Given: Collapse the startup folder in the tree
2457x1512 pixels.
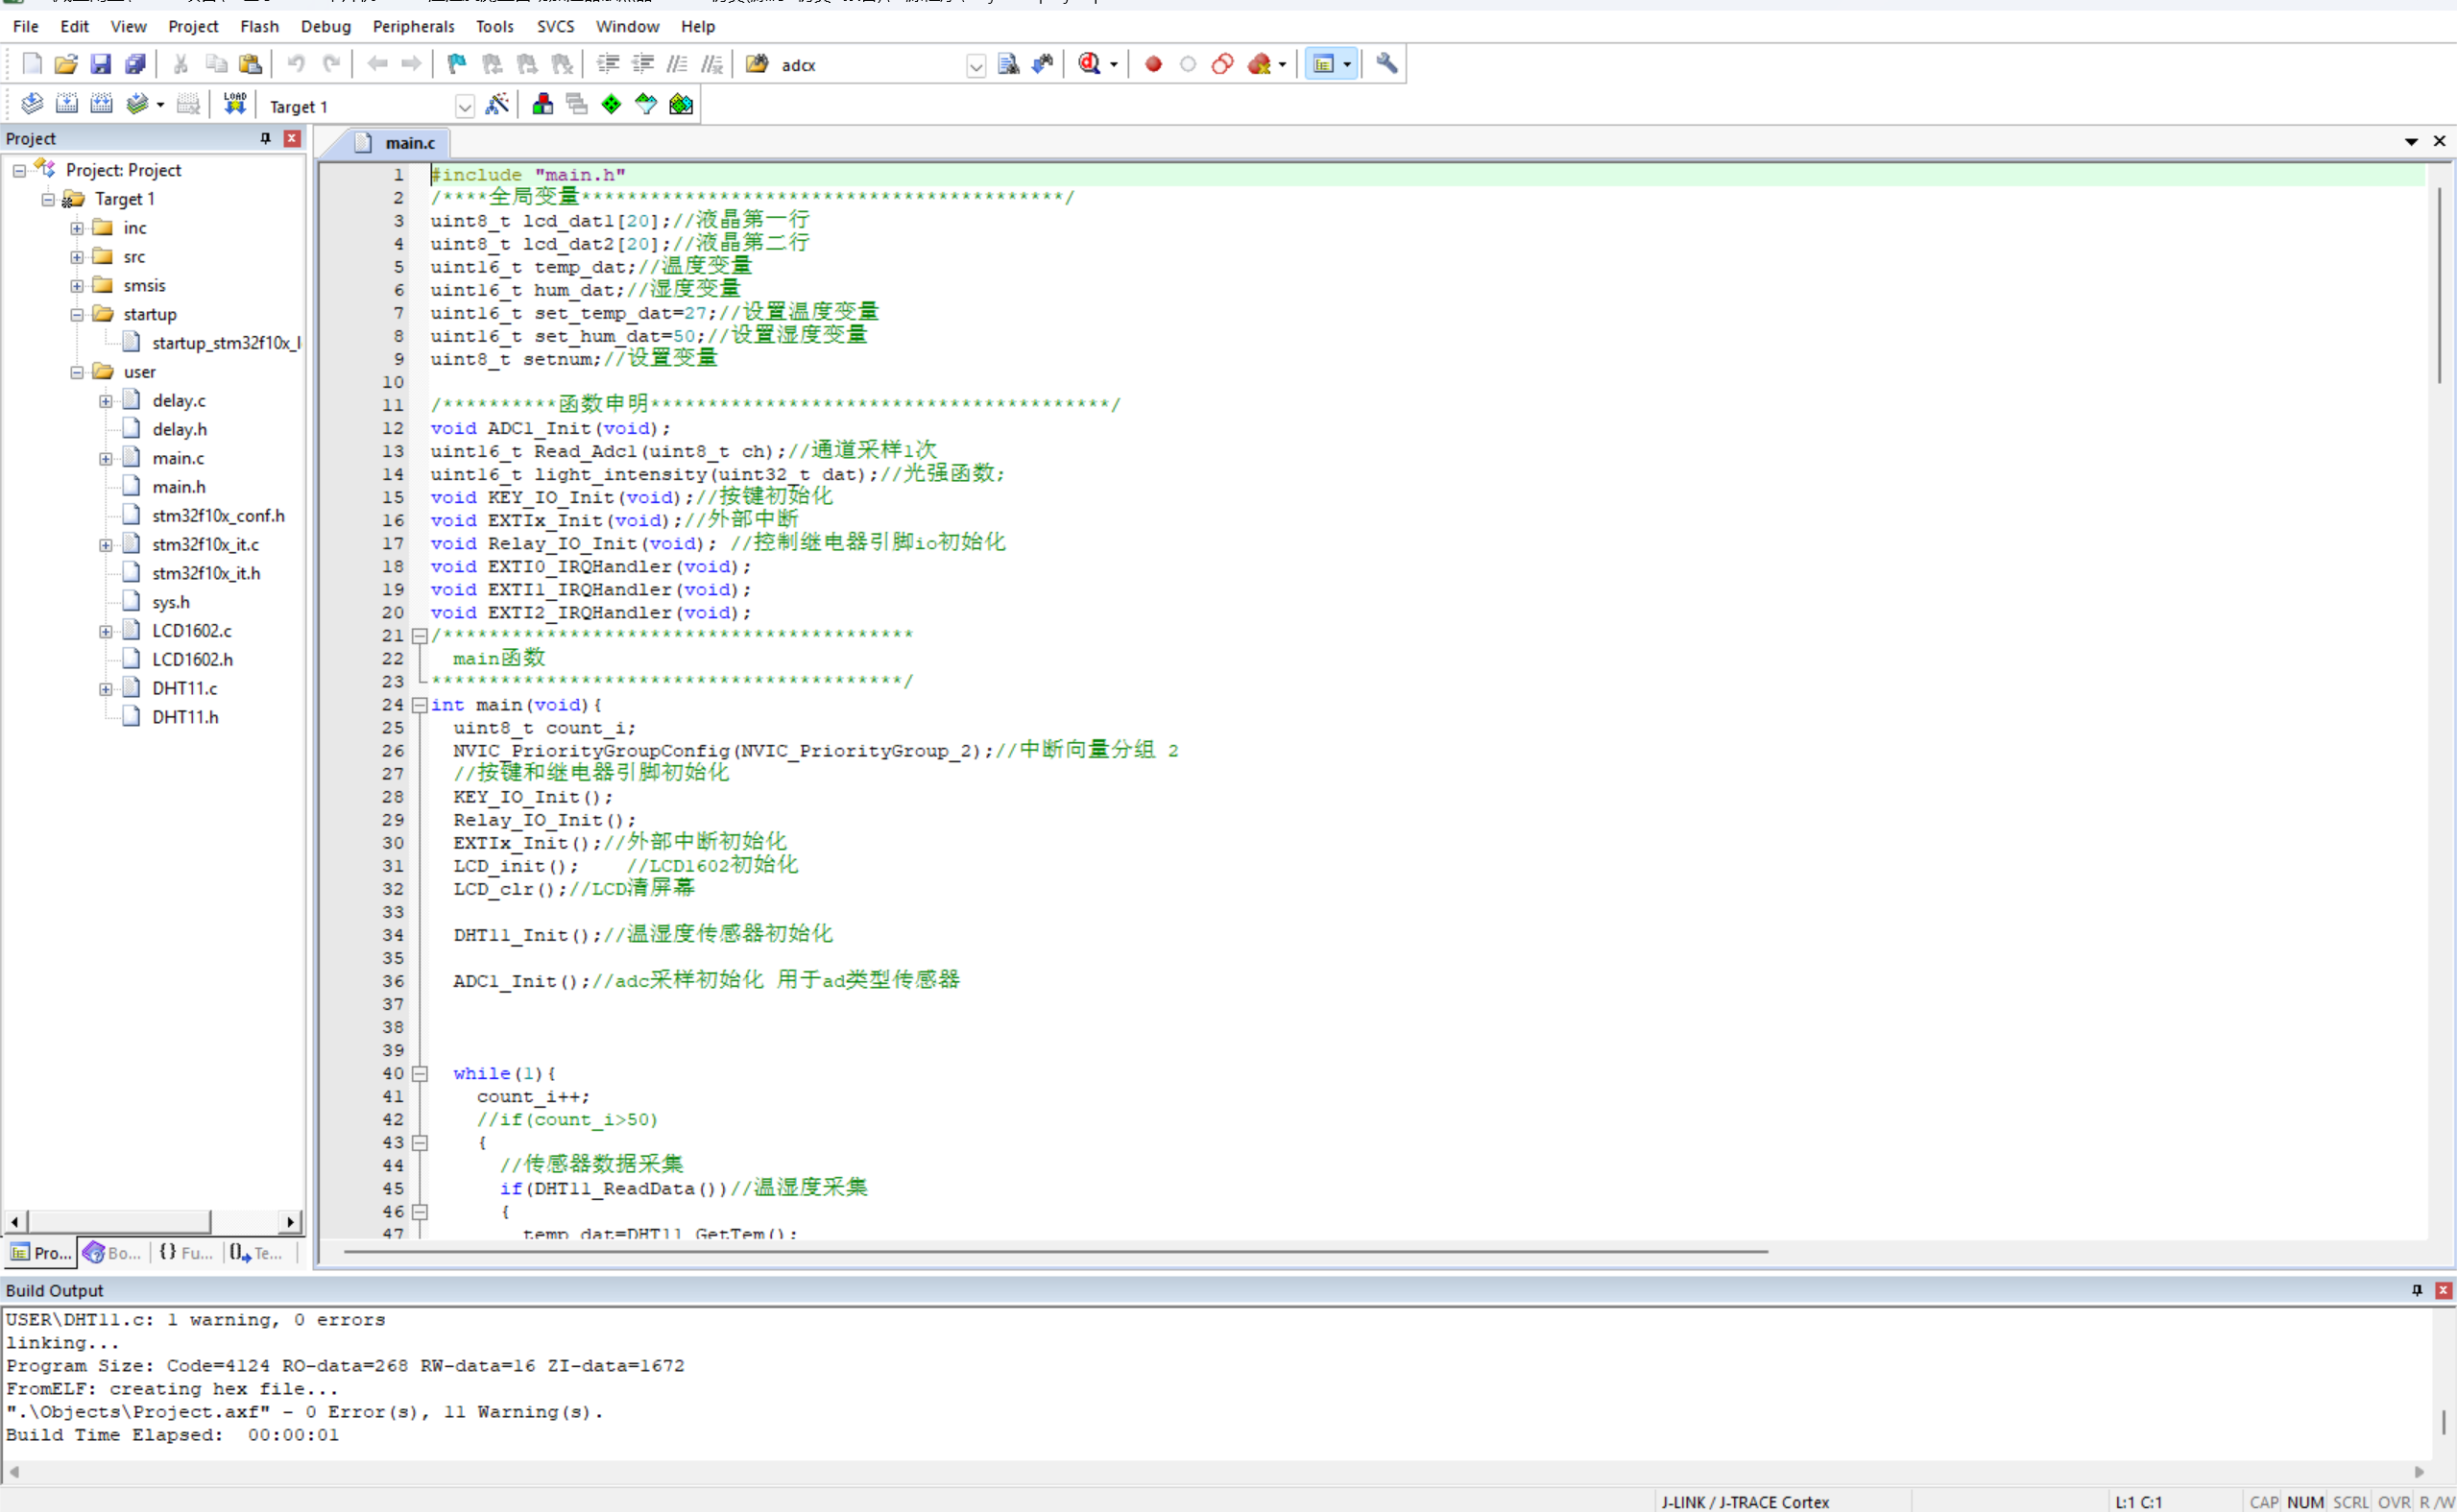Looking at the screenshot, I should pyautogui.click(x=77, y=314).
